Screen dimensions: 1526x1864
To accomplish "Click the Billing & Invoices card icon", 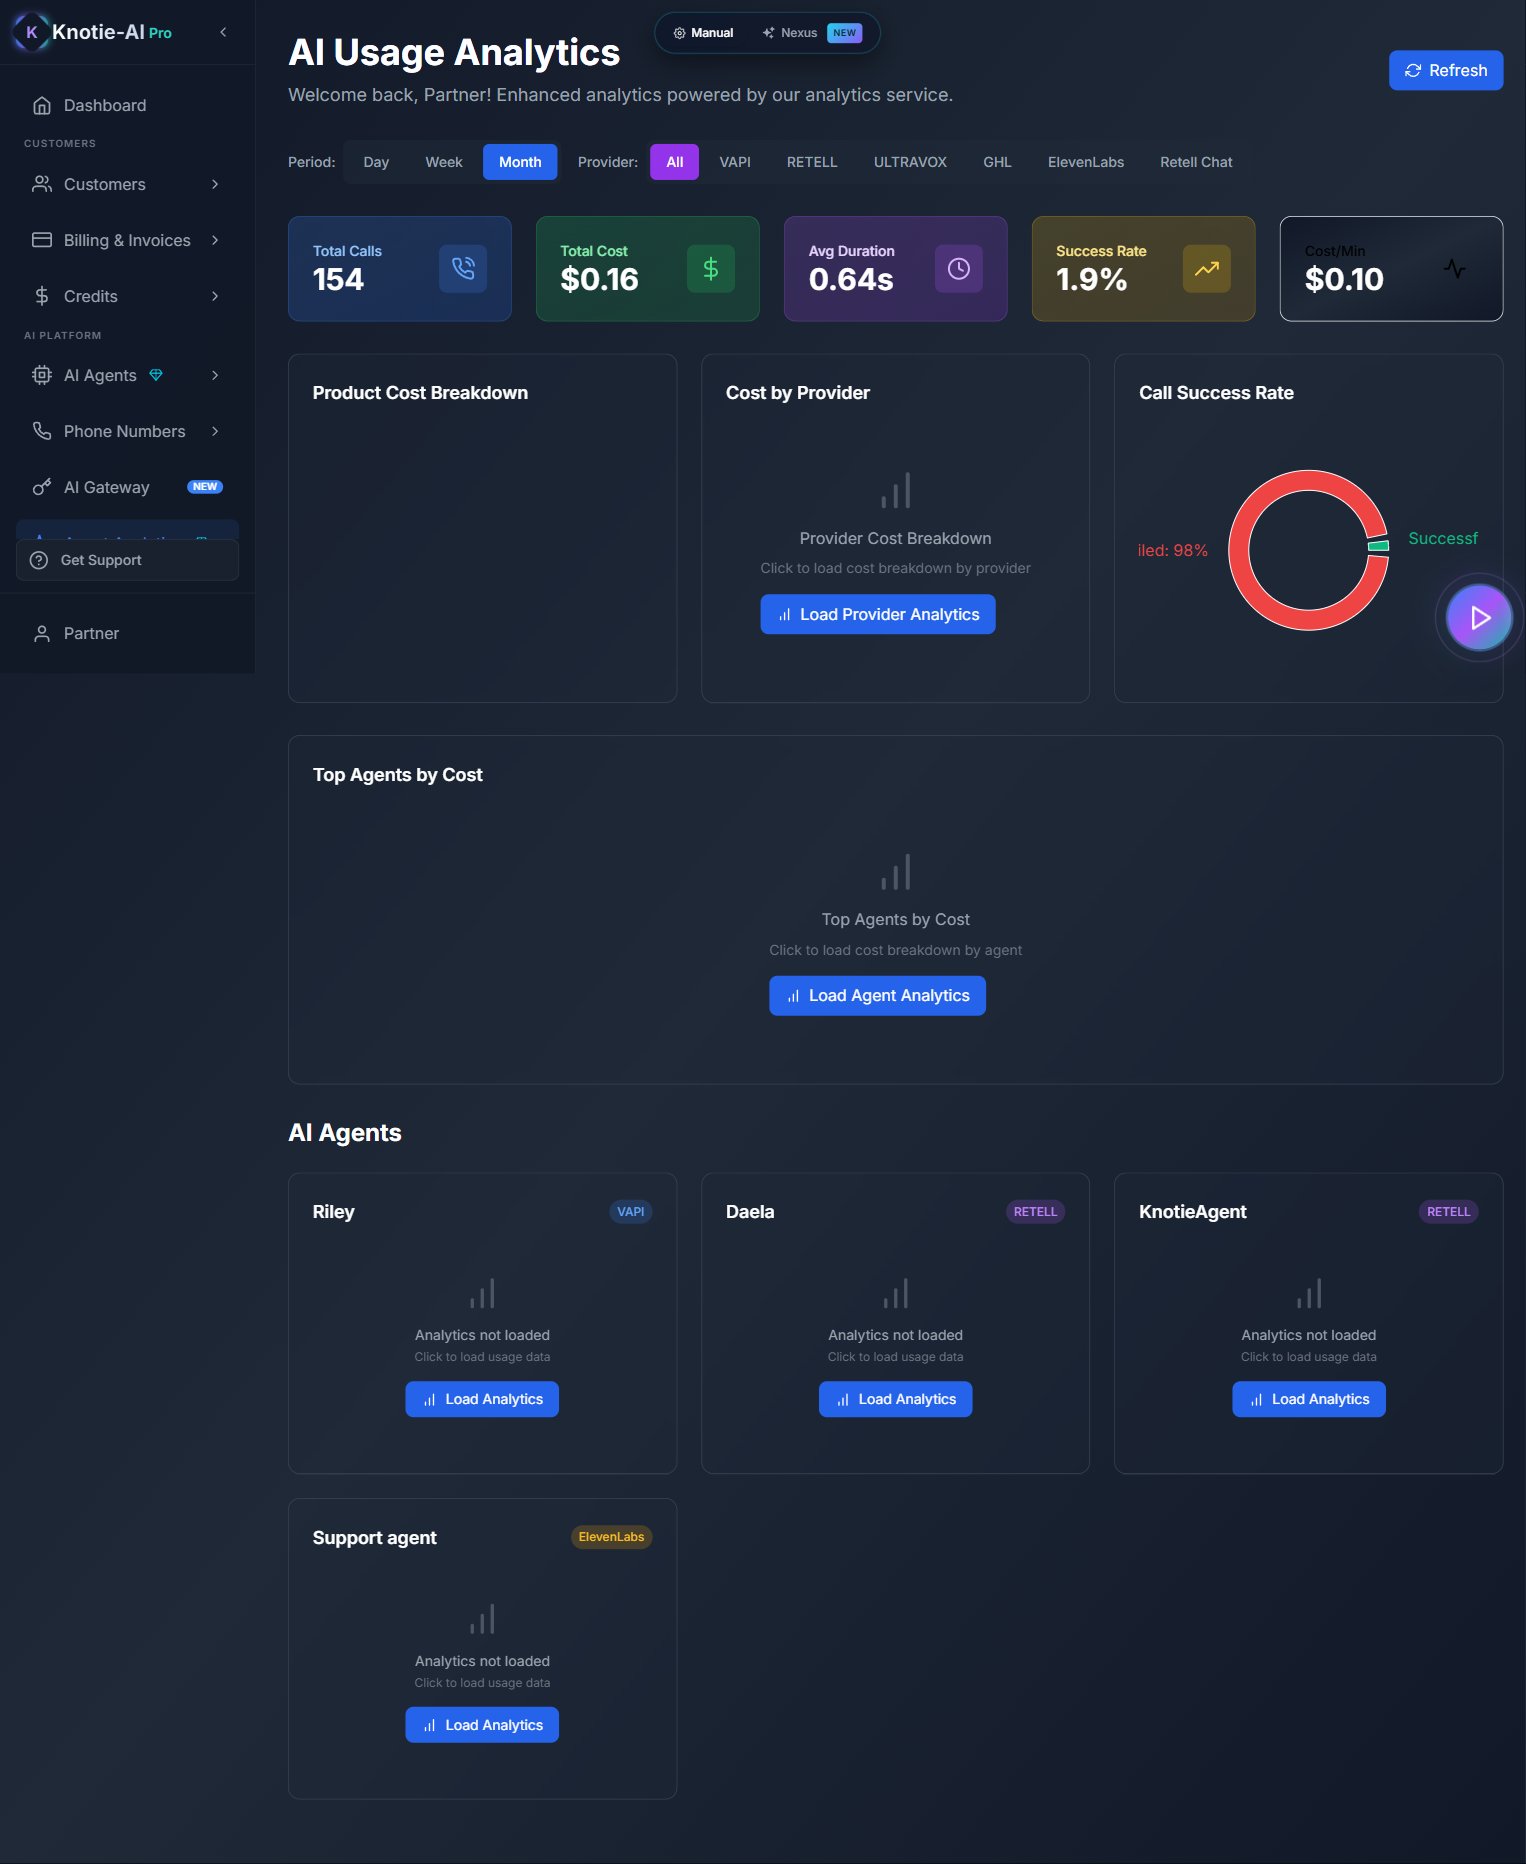I will point(42,240).
